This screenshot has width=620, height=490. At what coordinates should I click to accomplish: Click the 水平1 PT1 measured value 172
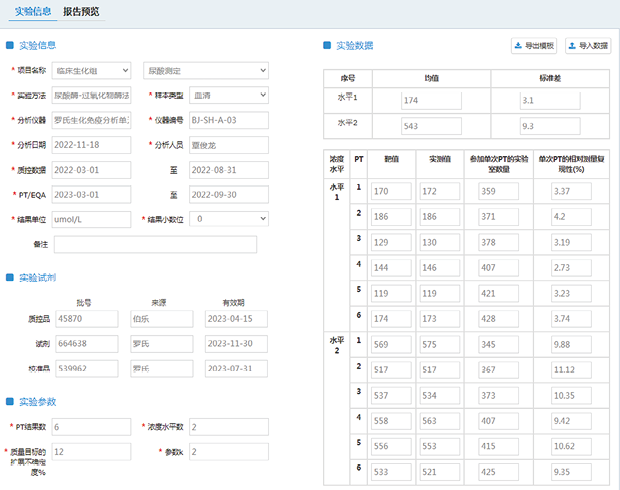[x=440, y=191]
